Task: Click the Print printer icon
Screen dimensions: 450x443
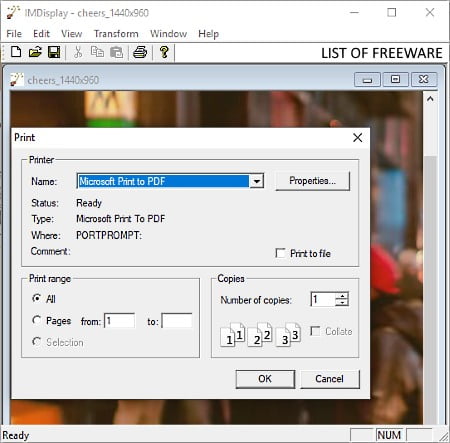Action: 140,52
